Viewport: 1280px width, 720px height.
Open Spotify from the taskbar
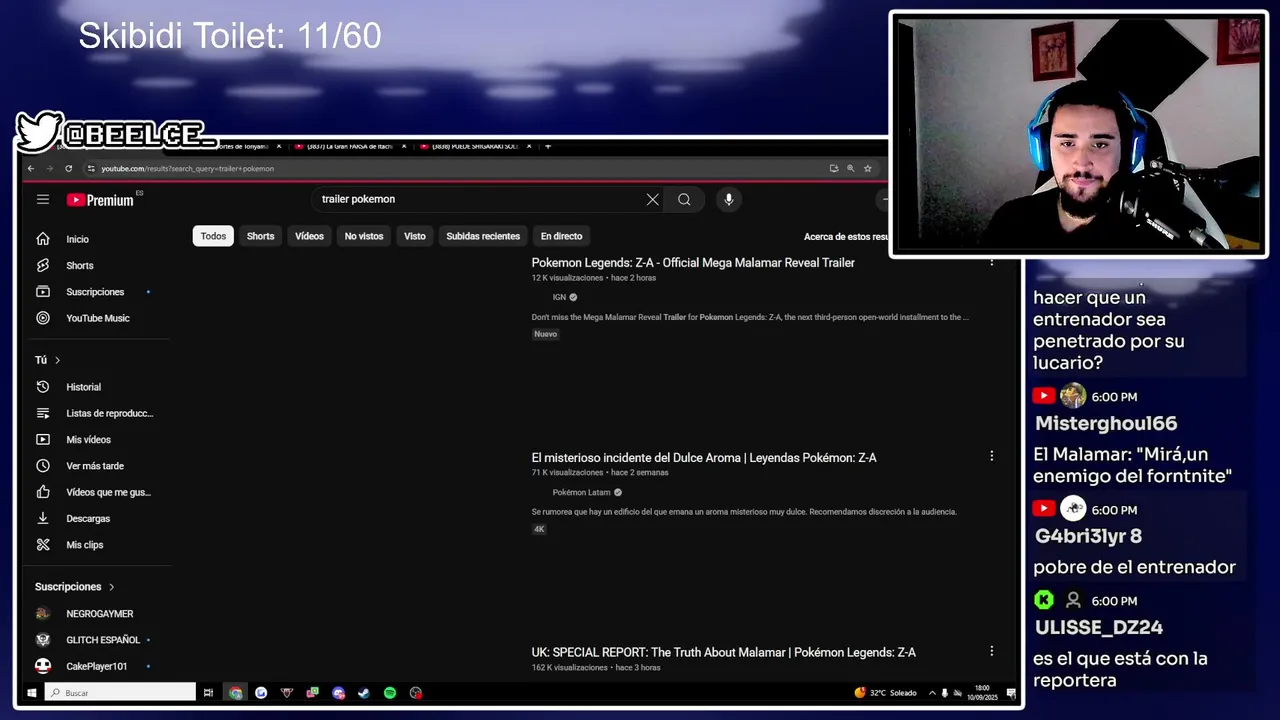(x=390, y=693)
